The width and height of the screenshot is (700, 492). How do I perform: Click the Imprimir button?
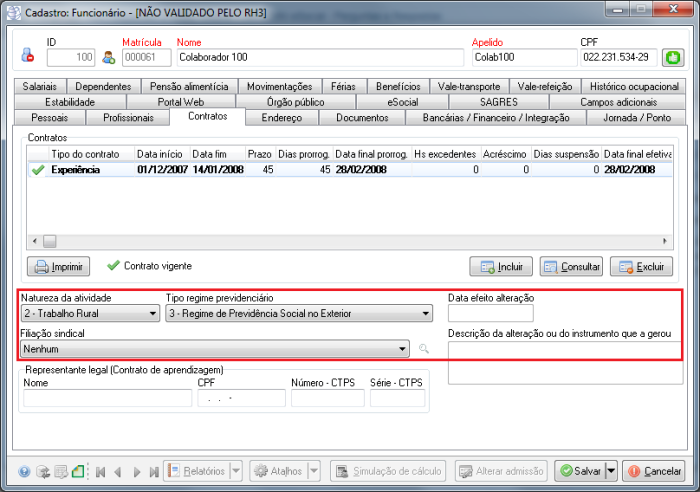pos(59,267)
